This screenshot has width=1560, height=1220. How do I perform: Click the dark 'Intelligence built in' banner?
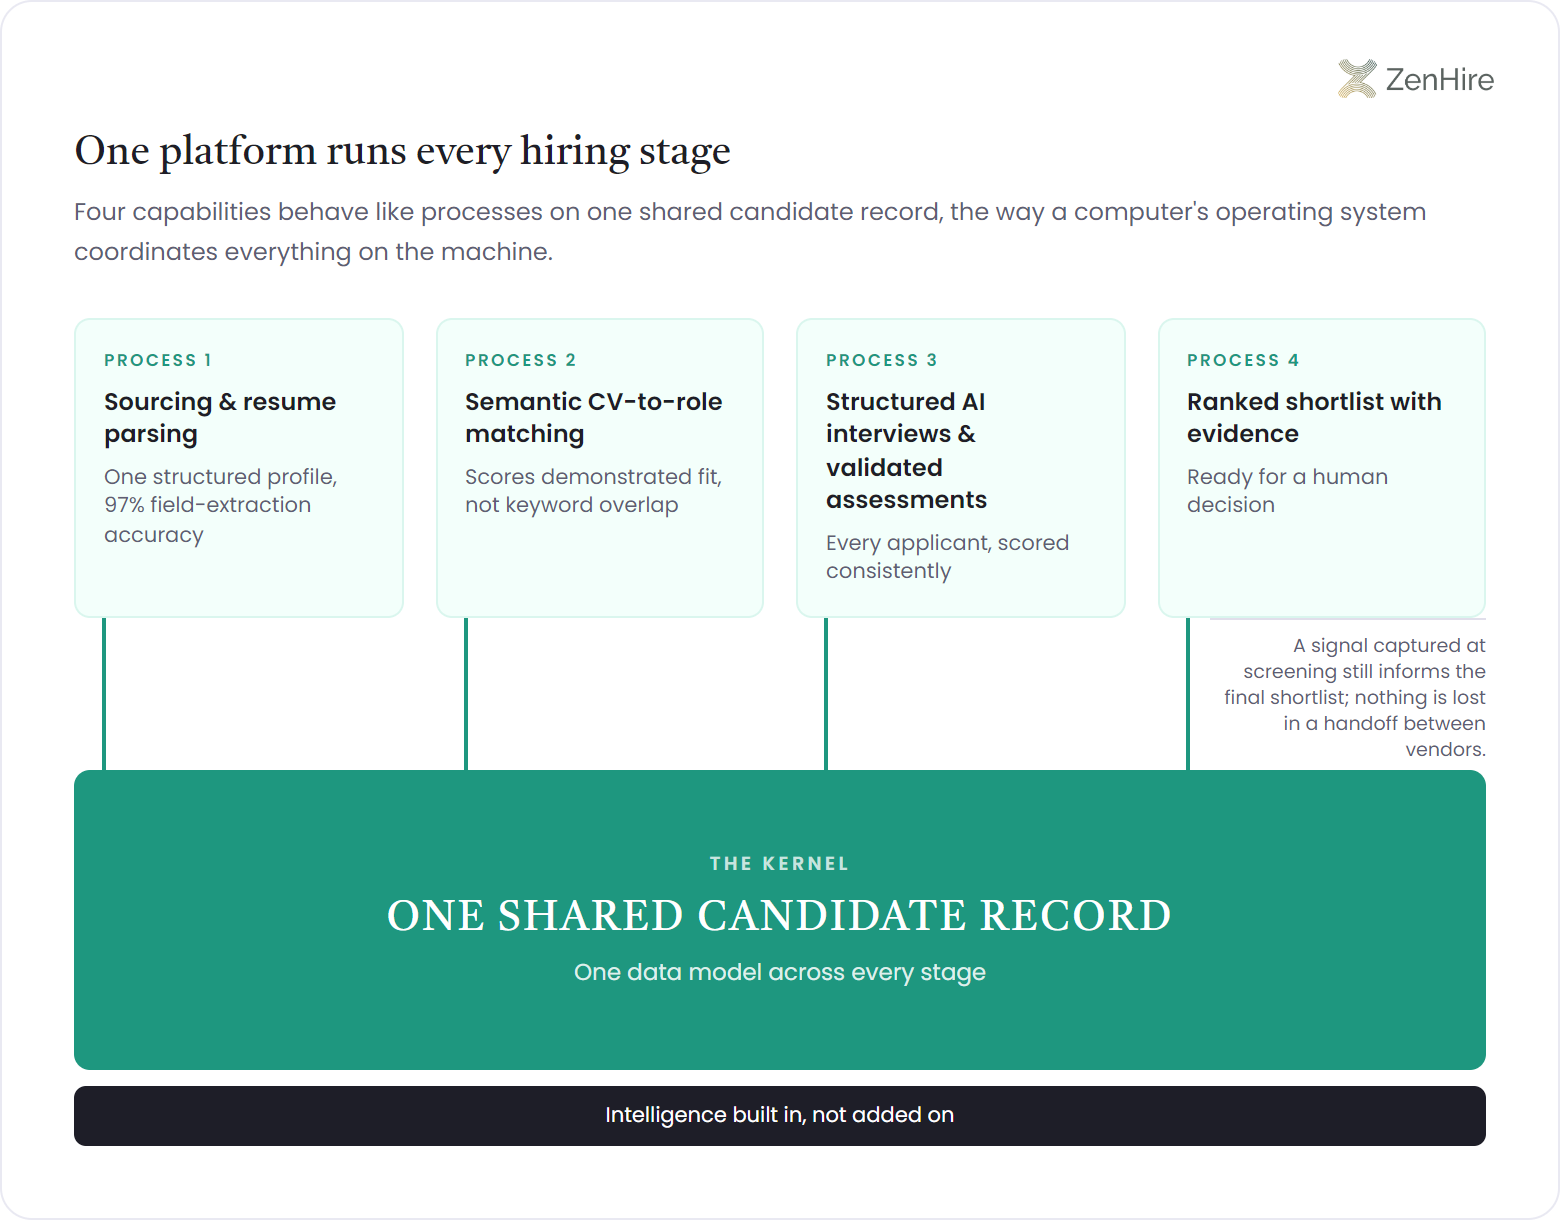click(x=780, y=1116)
